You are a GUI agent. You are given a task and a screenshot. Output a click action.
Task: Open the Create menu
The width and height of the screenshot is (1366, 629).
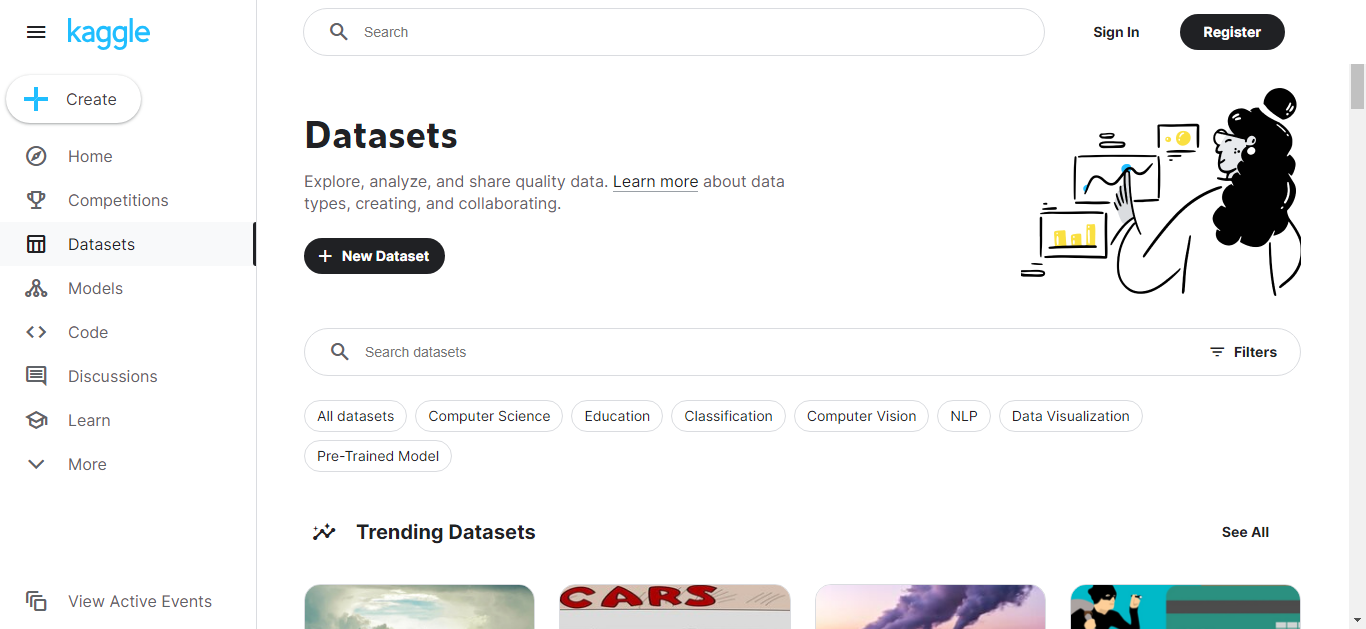(x=74, y=99)
